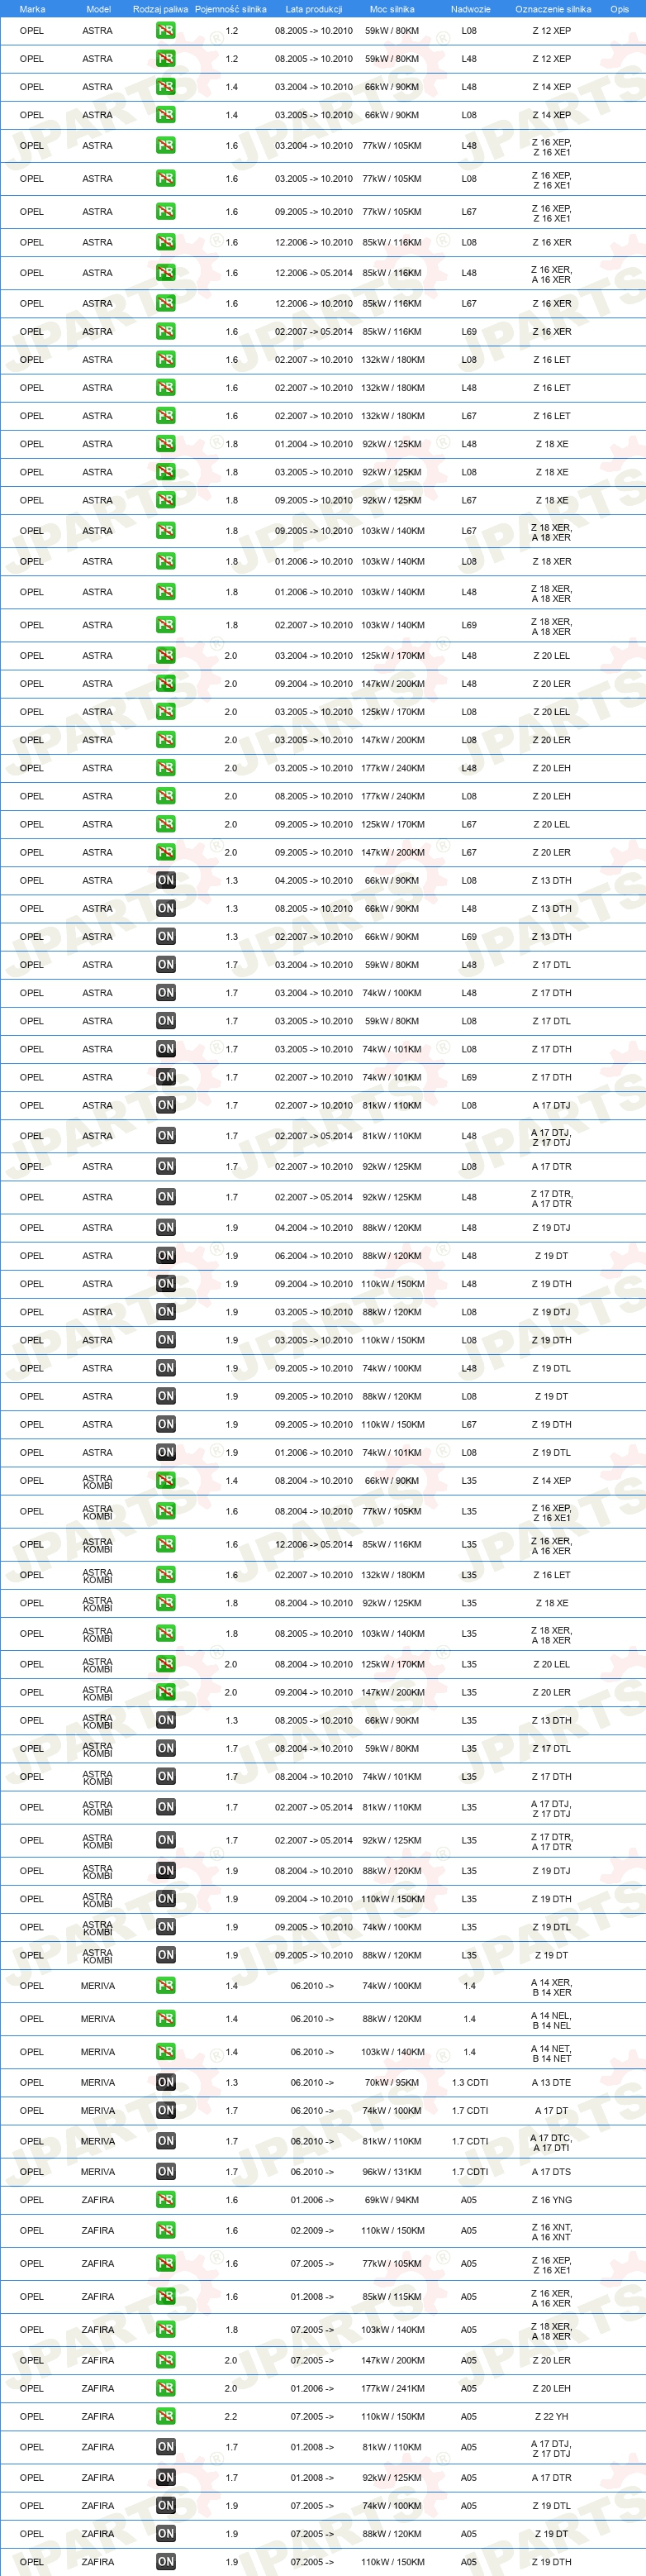The height and width of the screenshot is (2576, 646).
Task: Click the Model column header
Action: pyautogui.click(x=98, y=9)
